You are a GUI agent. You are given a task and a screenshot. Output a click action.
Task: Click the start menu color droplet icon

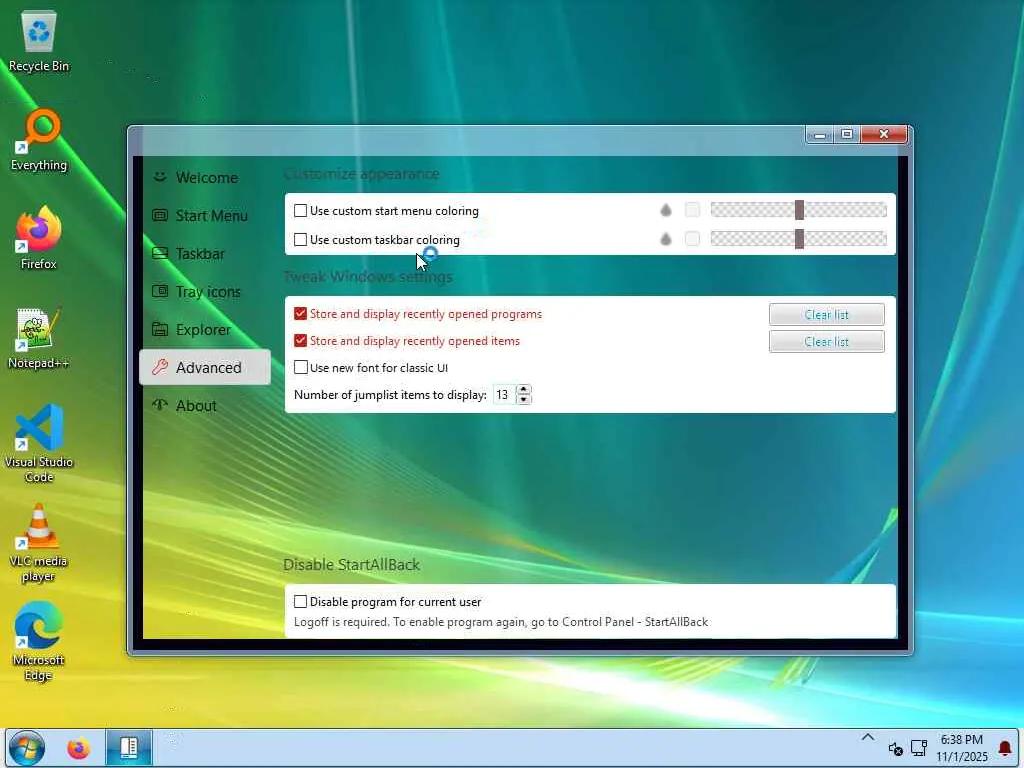pyautogui.click(x=665, y=210)
